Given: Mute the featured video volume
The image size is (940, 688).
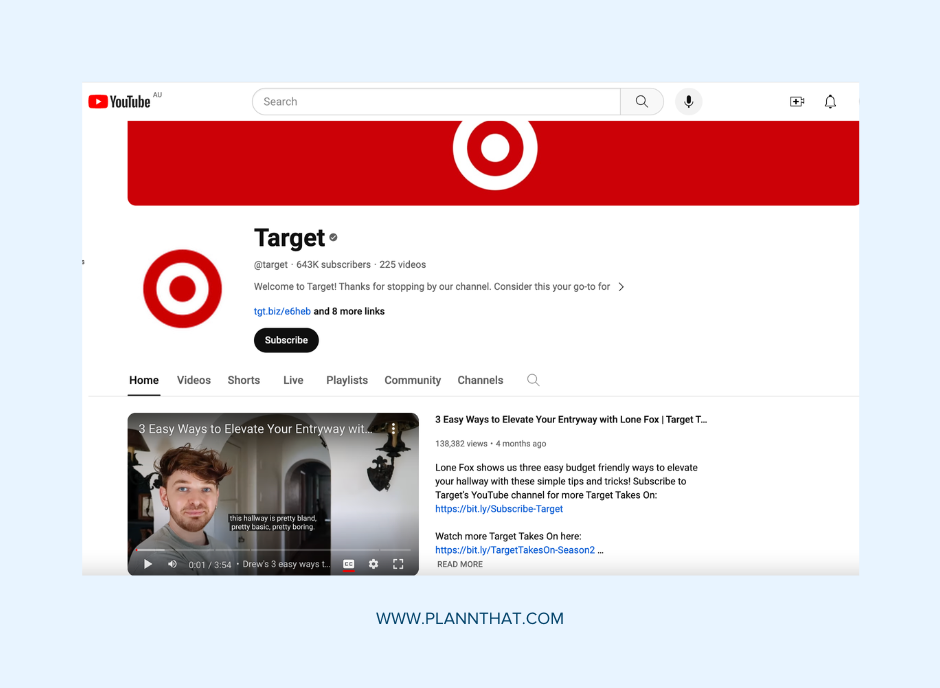Looking at the screenshot, I should tap(172, 564).
